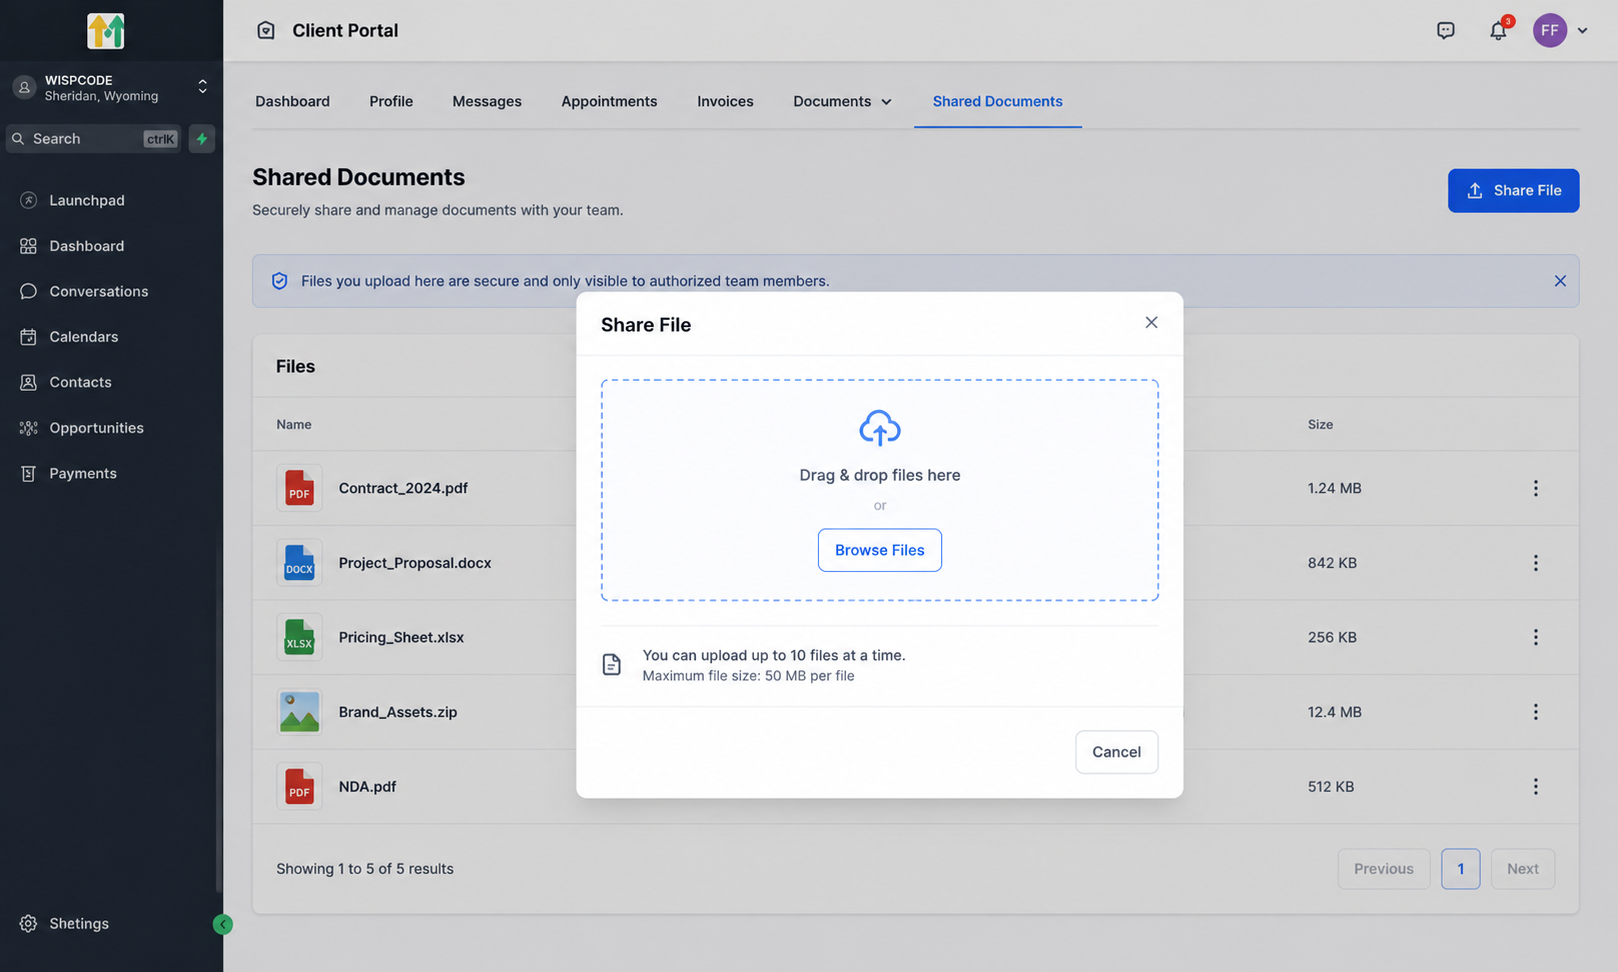The width and height of the screenshot is (1618, 972).
Task: Click Browse Files in the dialog
Action: point(879,550)
